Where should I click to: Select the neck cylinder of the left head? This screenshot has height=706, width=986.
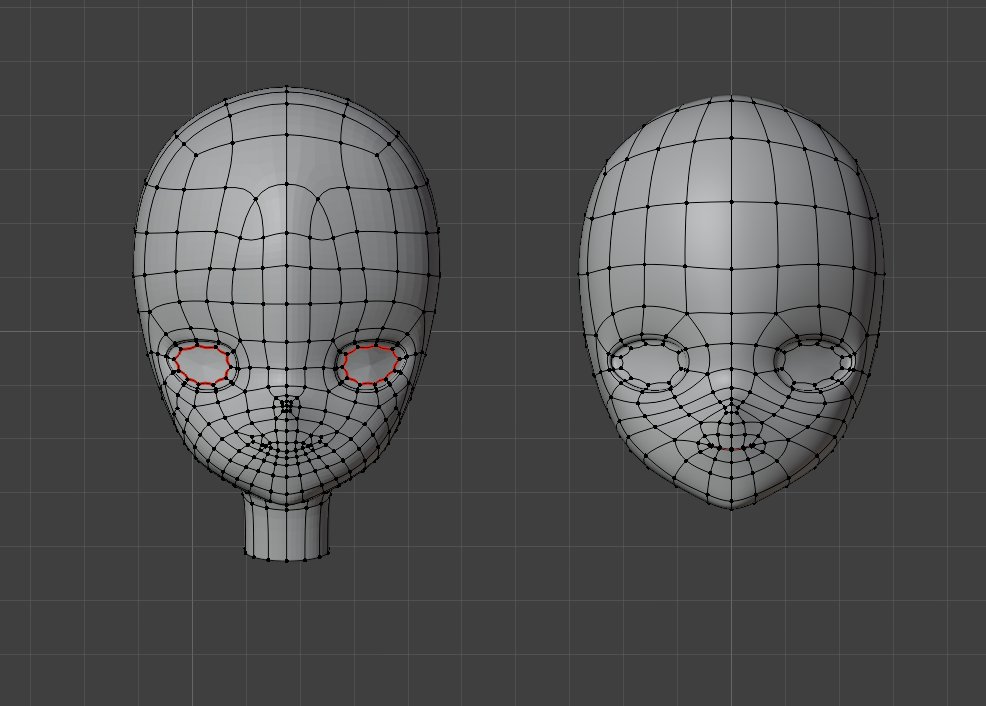pyautogui.click(x=287, y=527)
